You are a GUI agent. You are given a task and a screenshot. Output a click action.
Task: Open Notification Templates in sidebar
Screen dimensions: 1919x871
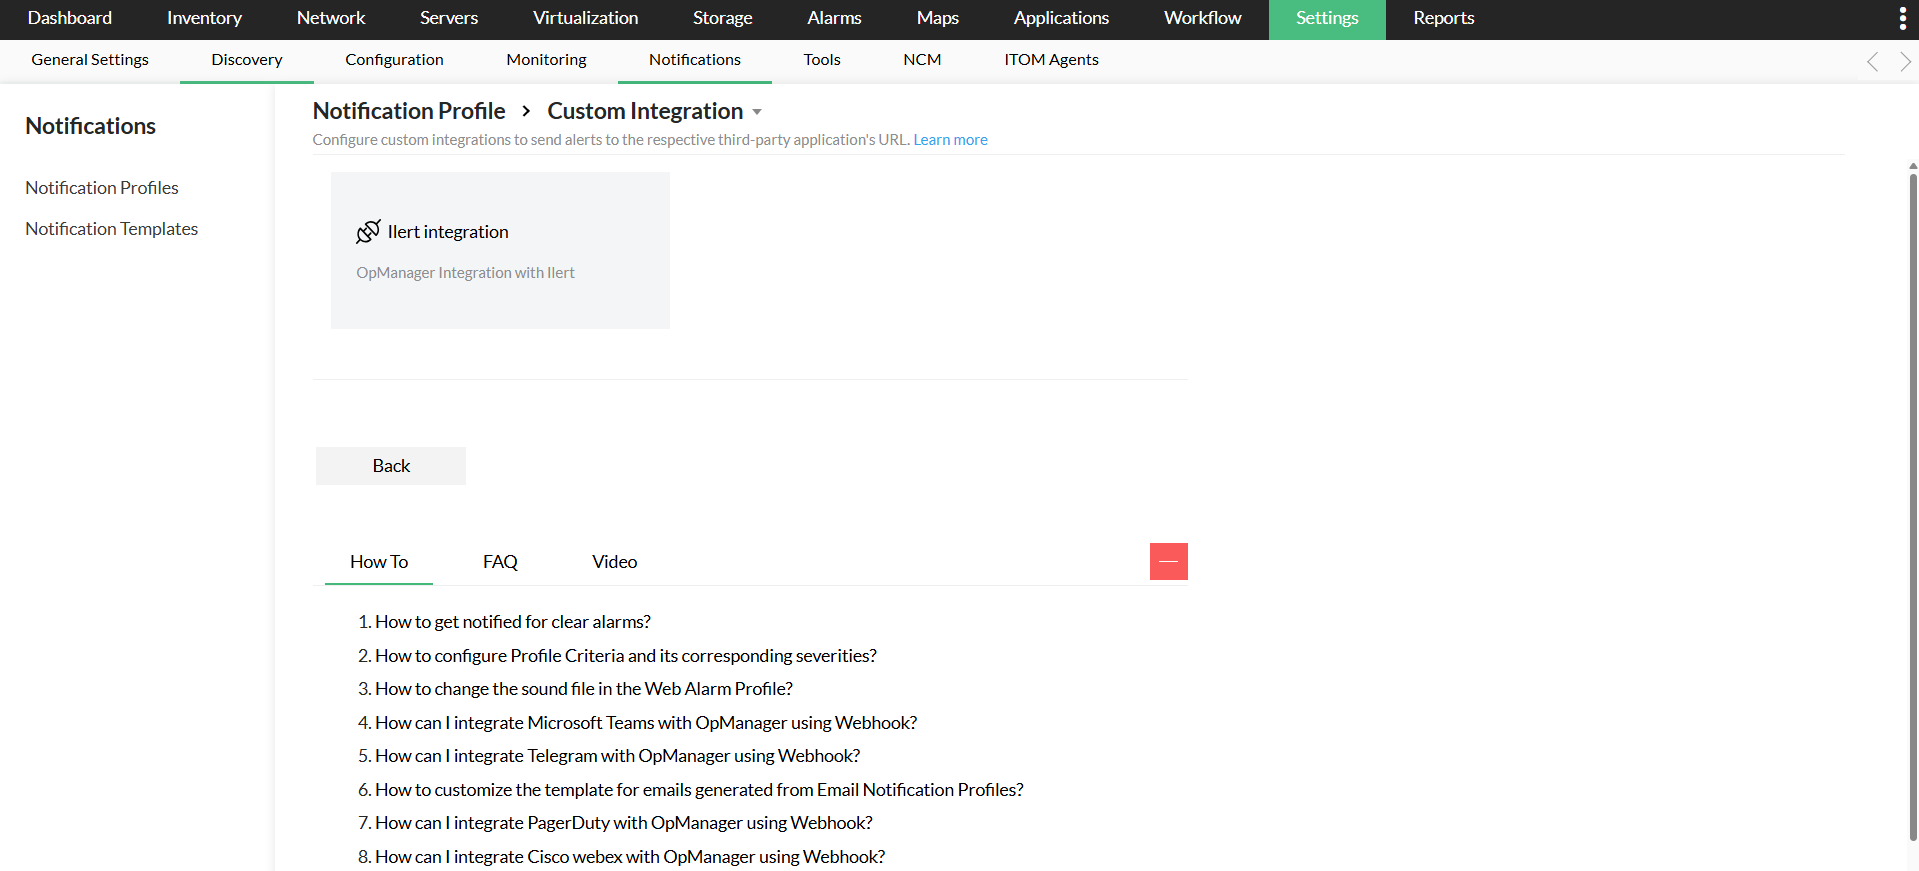tap(112, 229)
